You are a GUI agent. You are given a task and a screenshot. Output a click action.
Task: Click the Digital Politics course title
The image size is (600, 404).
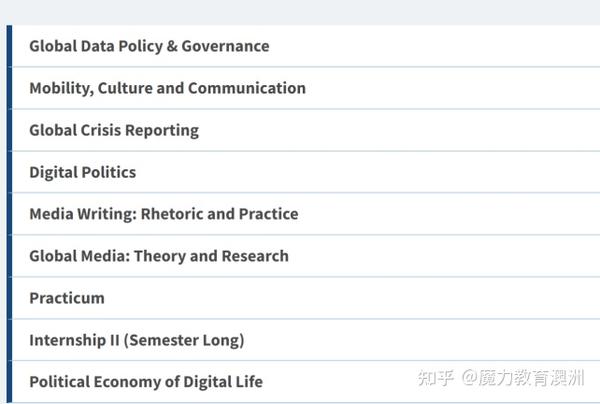83,172
